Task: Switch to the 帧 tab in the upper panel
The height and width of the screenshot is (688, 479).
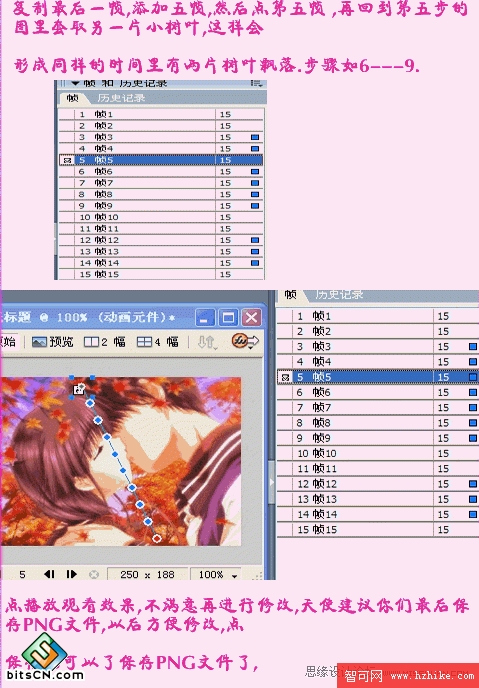Action: tap(73, 98)
